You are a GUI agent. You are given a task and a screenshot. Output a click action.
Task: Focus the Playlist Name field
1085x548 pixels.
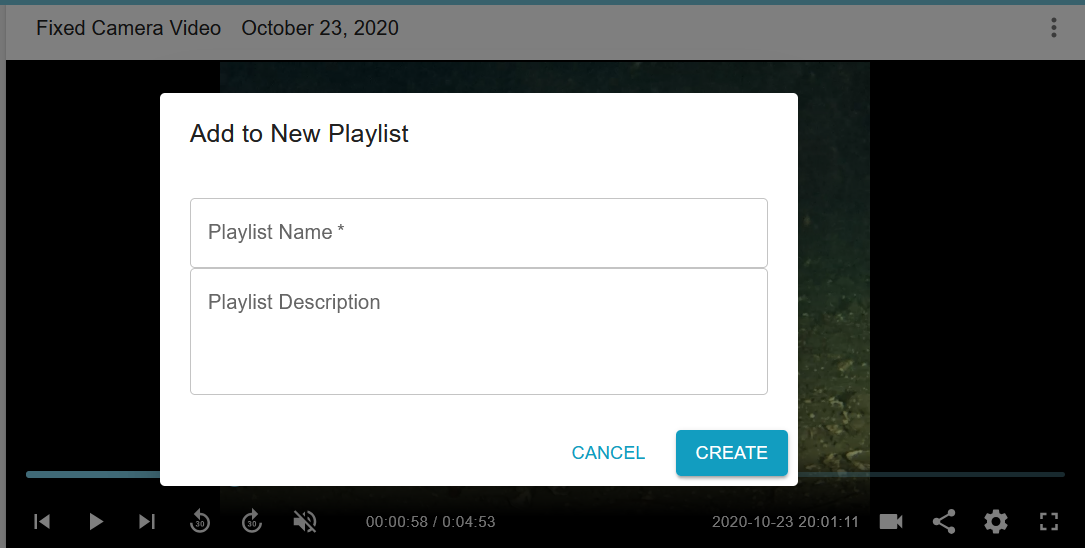coord(479,232)
